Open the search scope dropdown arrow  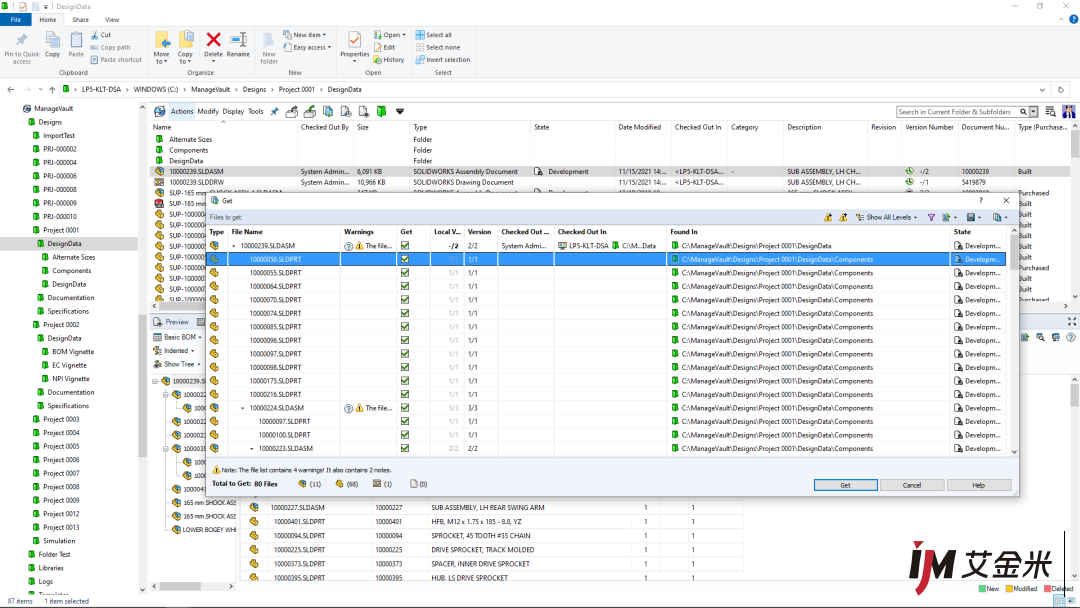[x=1033, y=112]
